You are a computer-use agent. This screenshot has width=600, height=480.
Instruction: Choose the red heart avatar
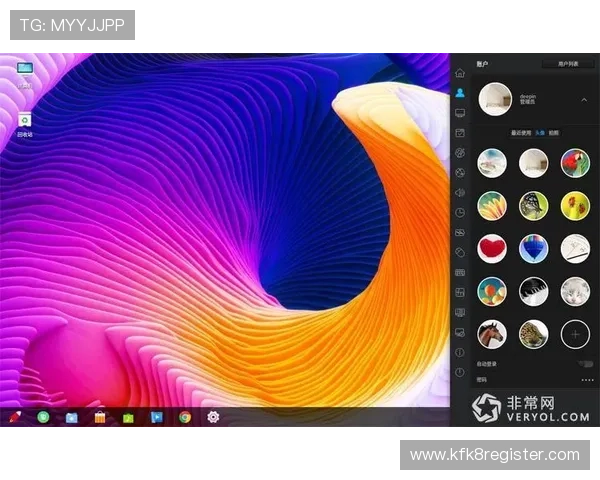point(492,249)
